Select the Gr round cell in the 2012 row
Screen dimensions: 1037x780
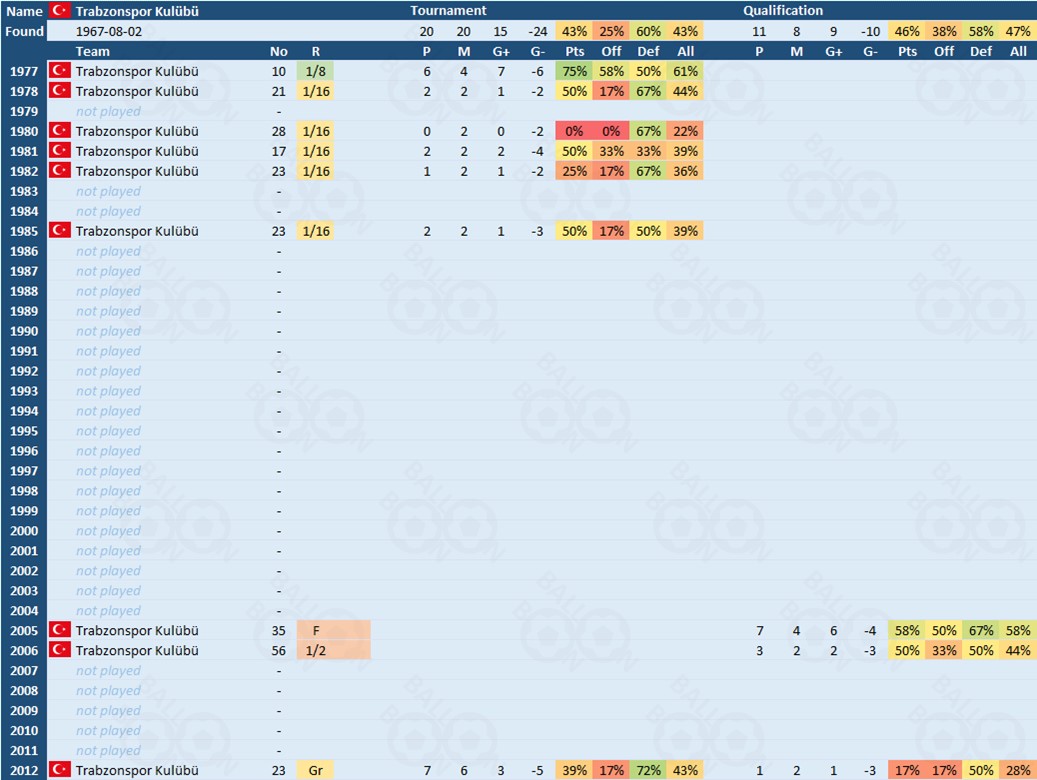(316, 770)
